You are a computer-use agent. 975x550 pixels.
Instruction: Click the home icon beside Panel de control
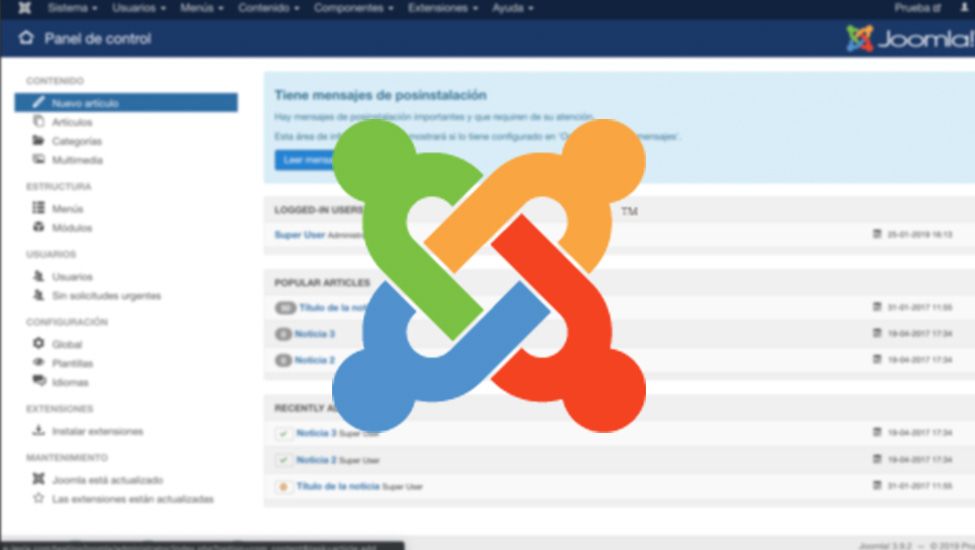point(26,38)
